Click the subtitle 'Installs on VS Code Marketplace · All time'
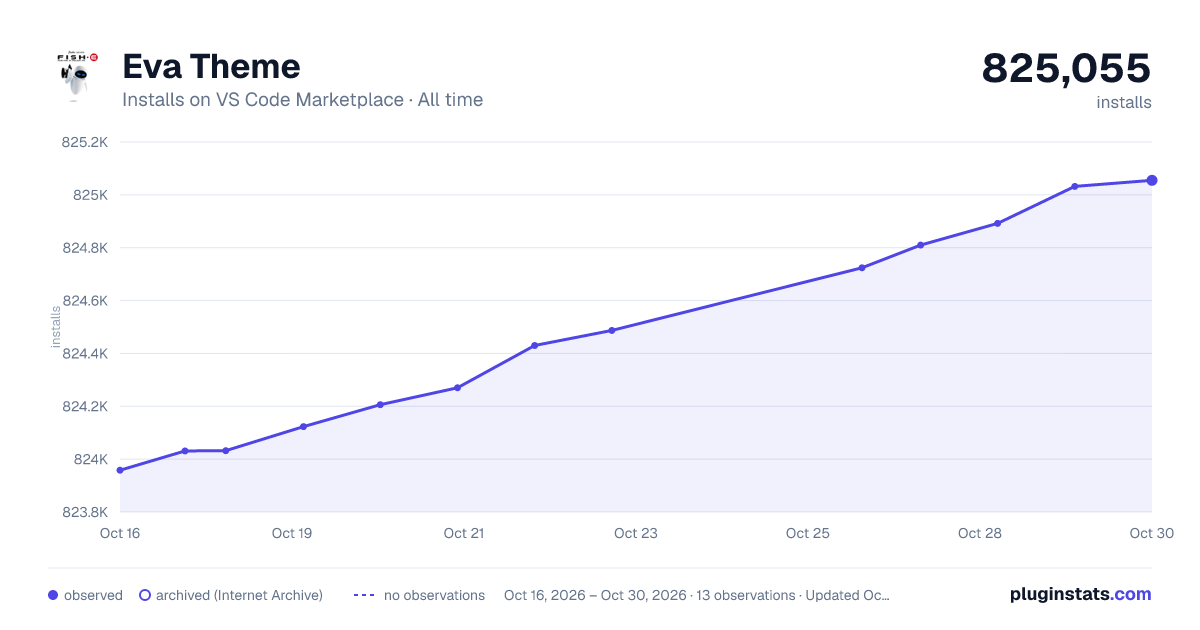Image resolution: width=1200 pixels, height=630 pixels. pos(302,100)
